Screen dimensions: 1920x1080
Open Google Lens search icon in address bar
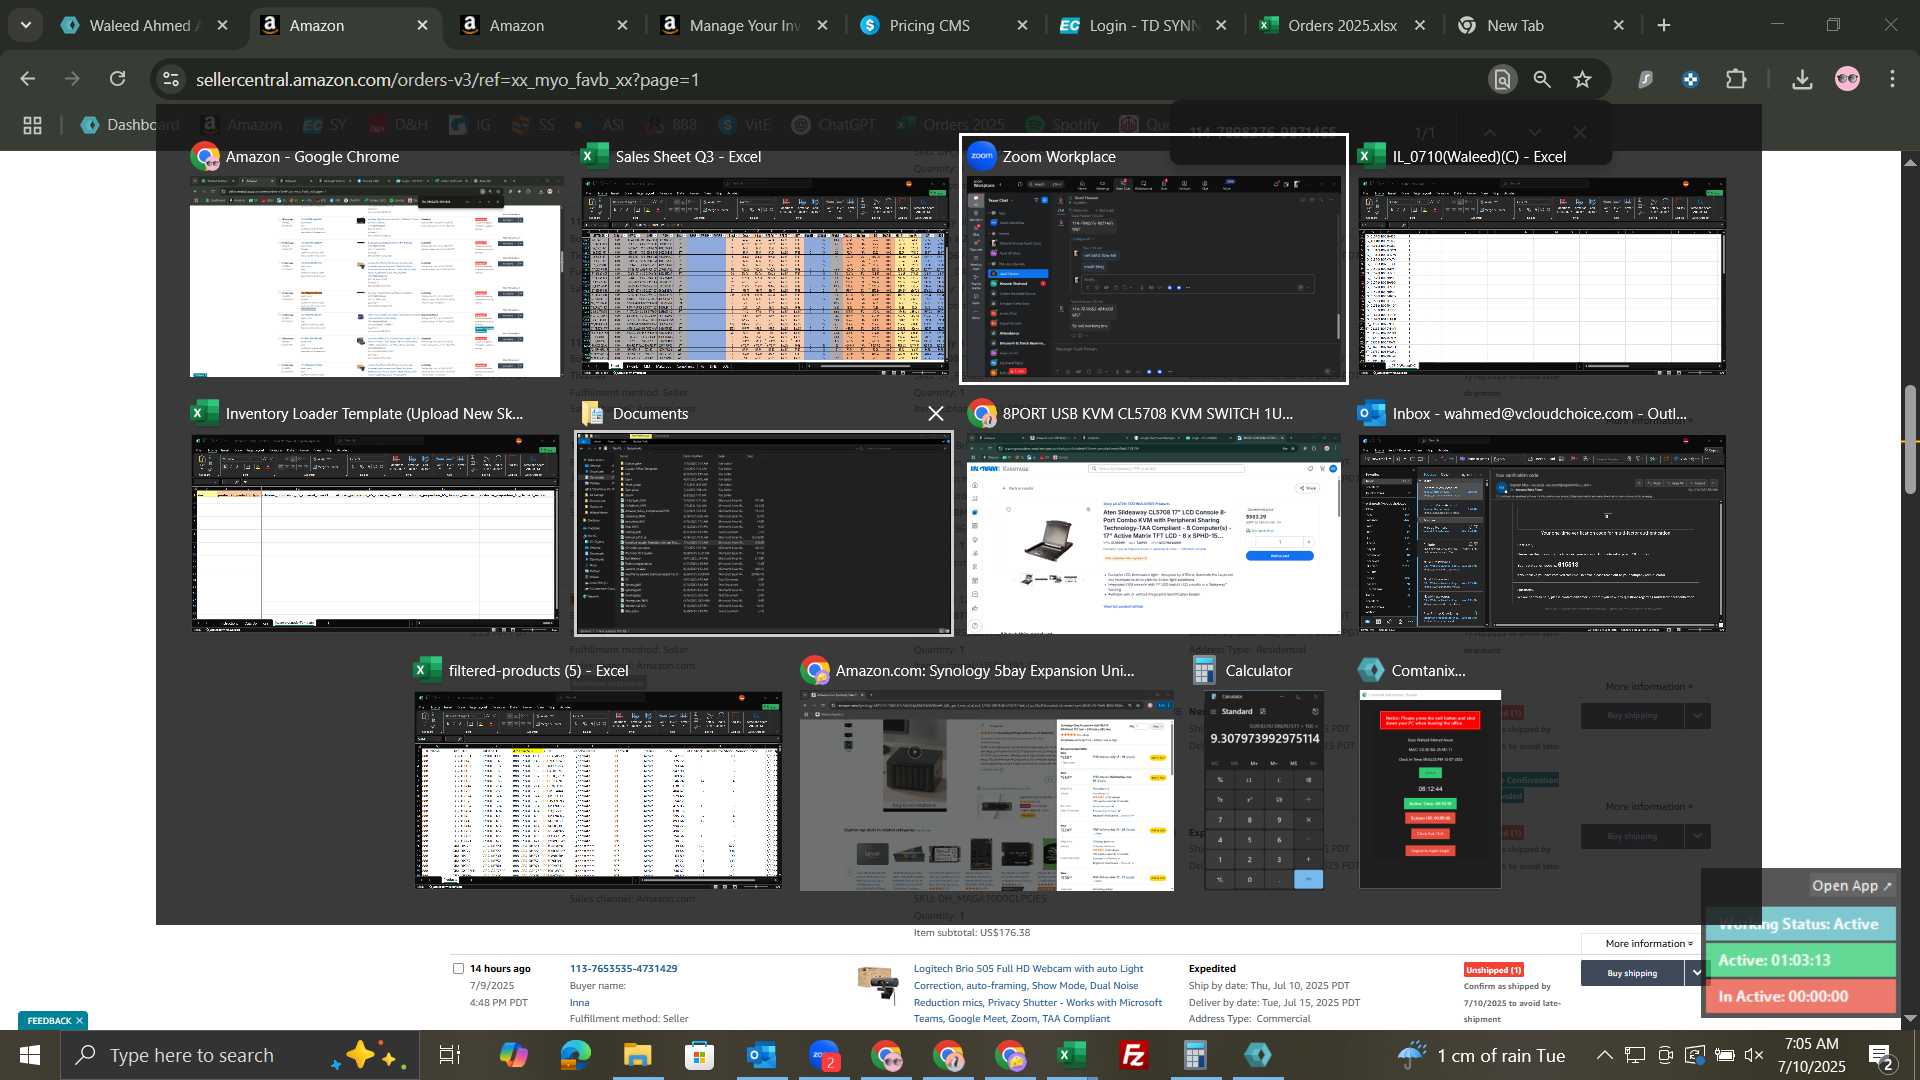tap(1502, 79)
